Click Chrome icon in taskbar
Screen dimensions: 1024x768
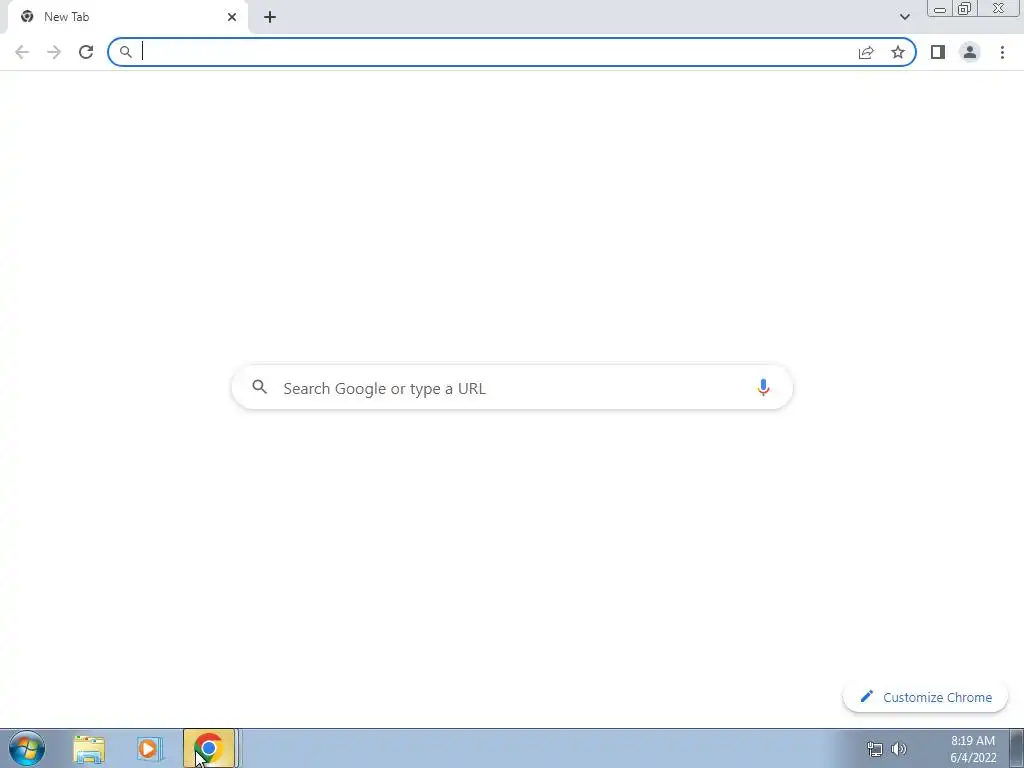209,748
